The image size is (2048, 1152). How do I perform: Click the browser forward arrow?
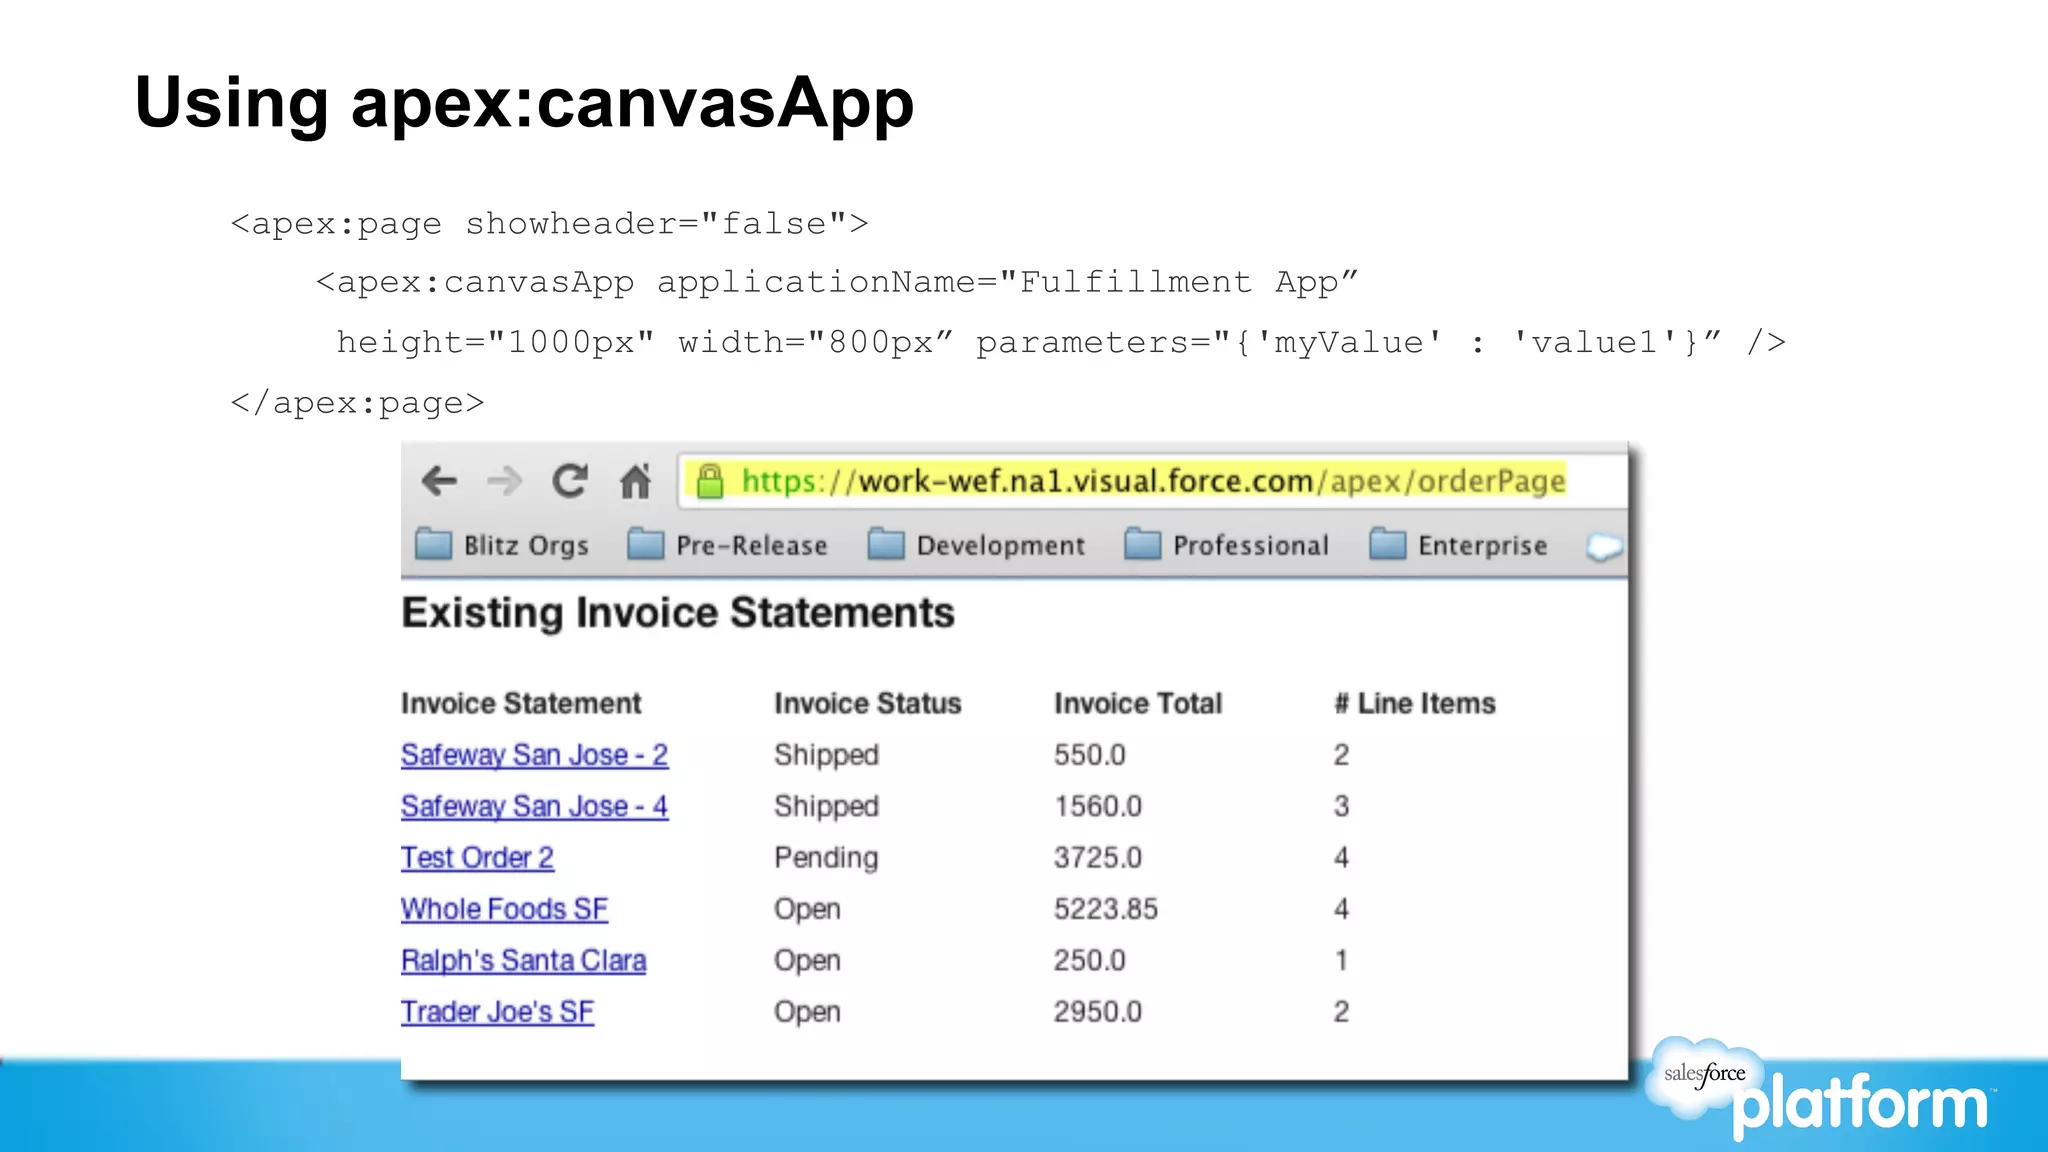pyautogui.click(x=504, y=481)
